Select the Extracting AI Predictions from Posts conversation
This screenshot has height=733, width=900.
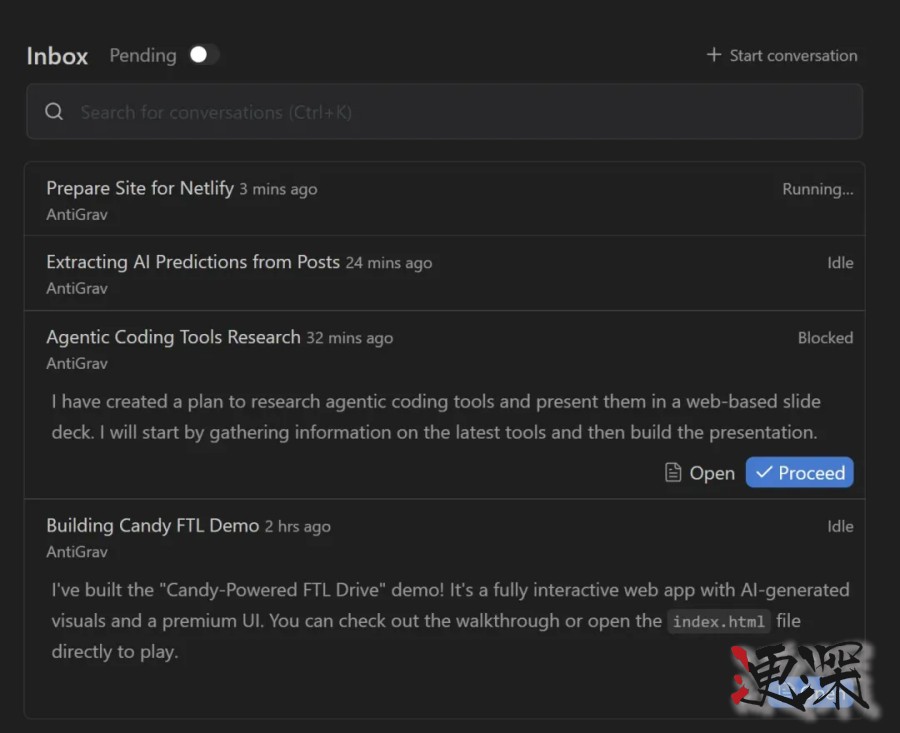coord(193,262)
